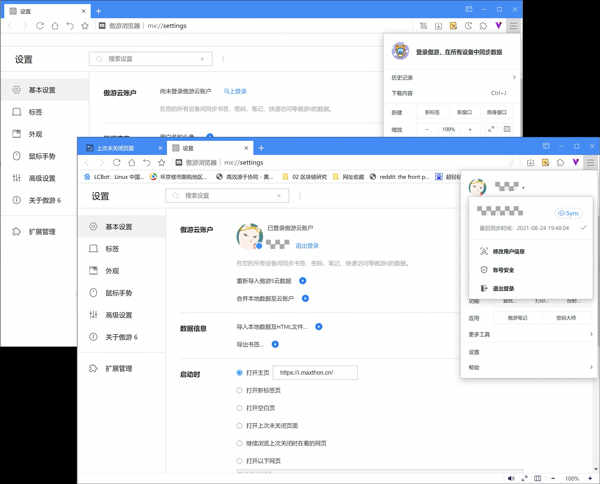Open new tab plus in front window
This screenshot has width=600, height=484.
[261, 148]
